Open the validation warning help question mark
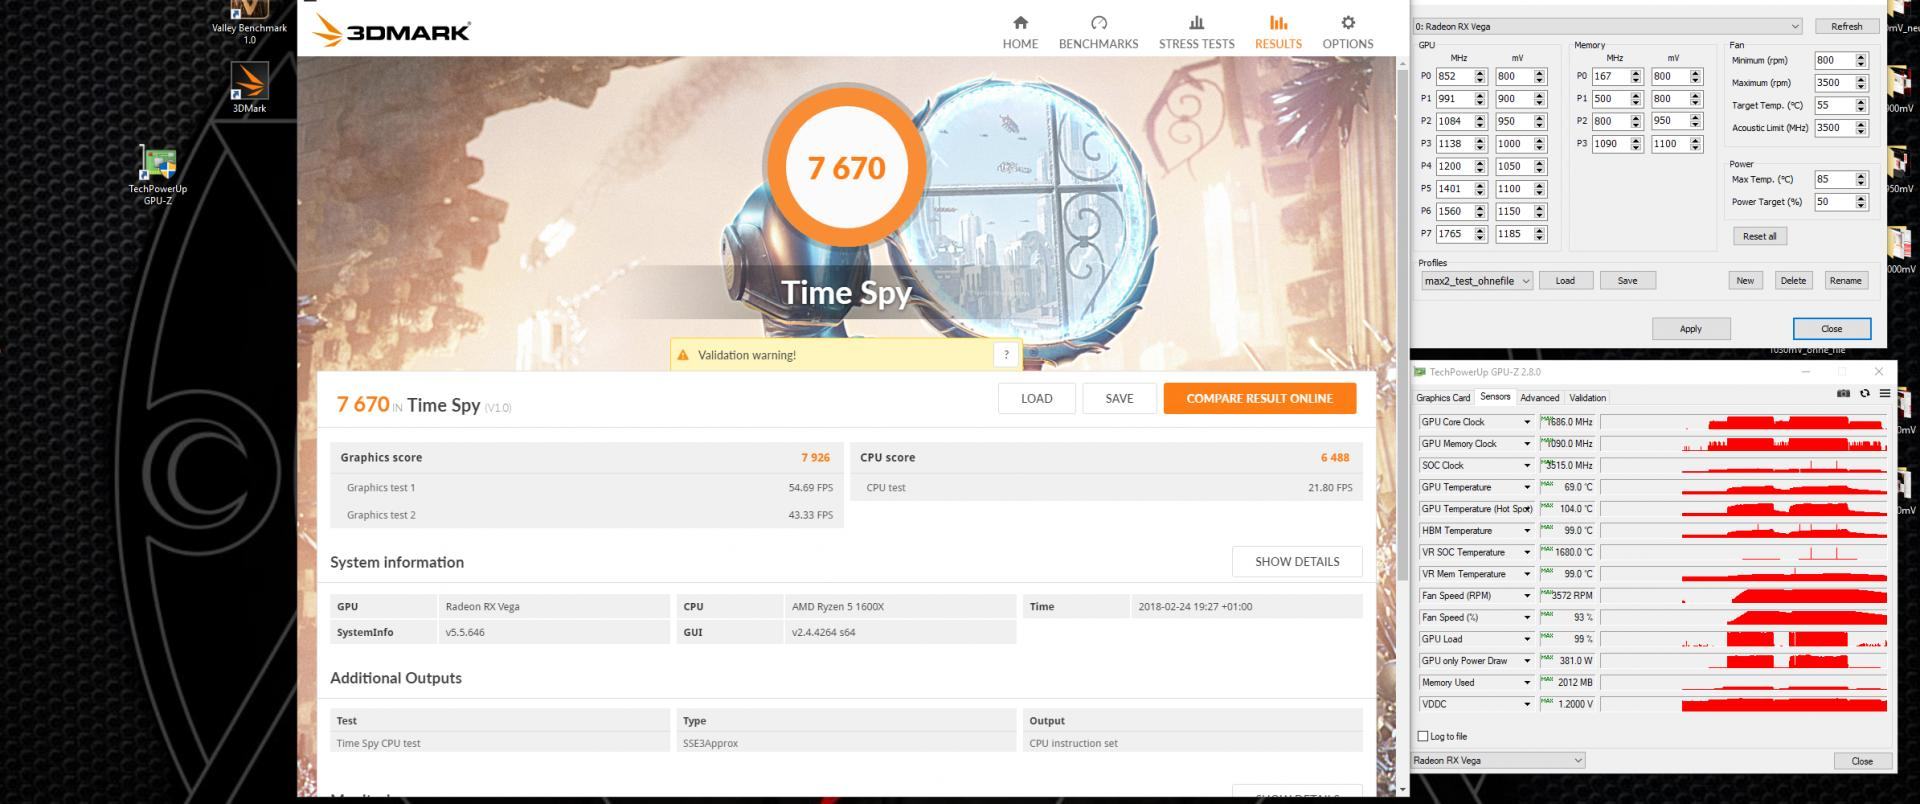Image resolution: width=1920 pixels, height=804 pixels. click(x=1006, y=354)
